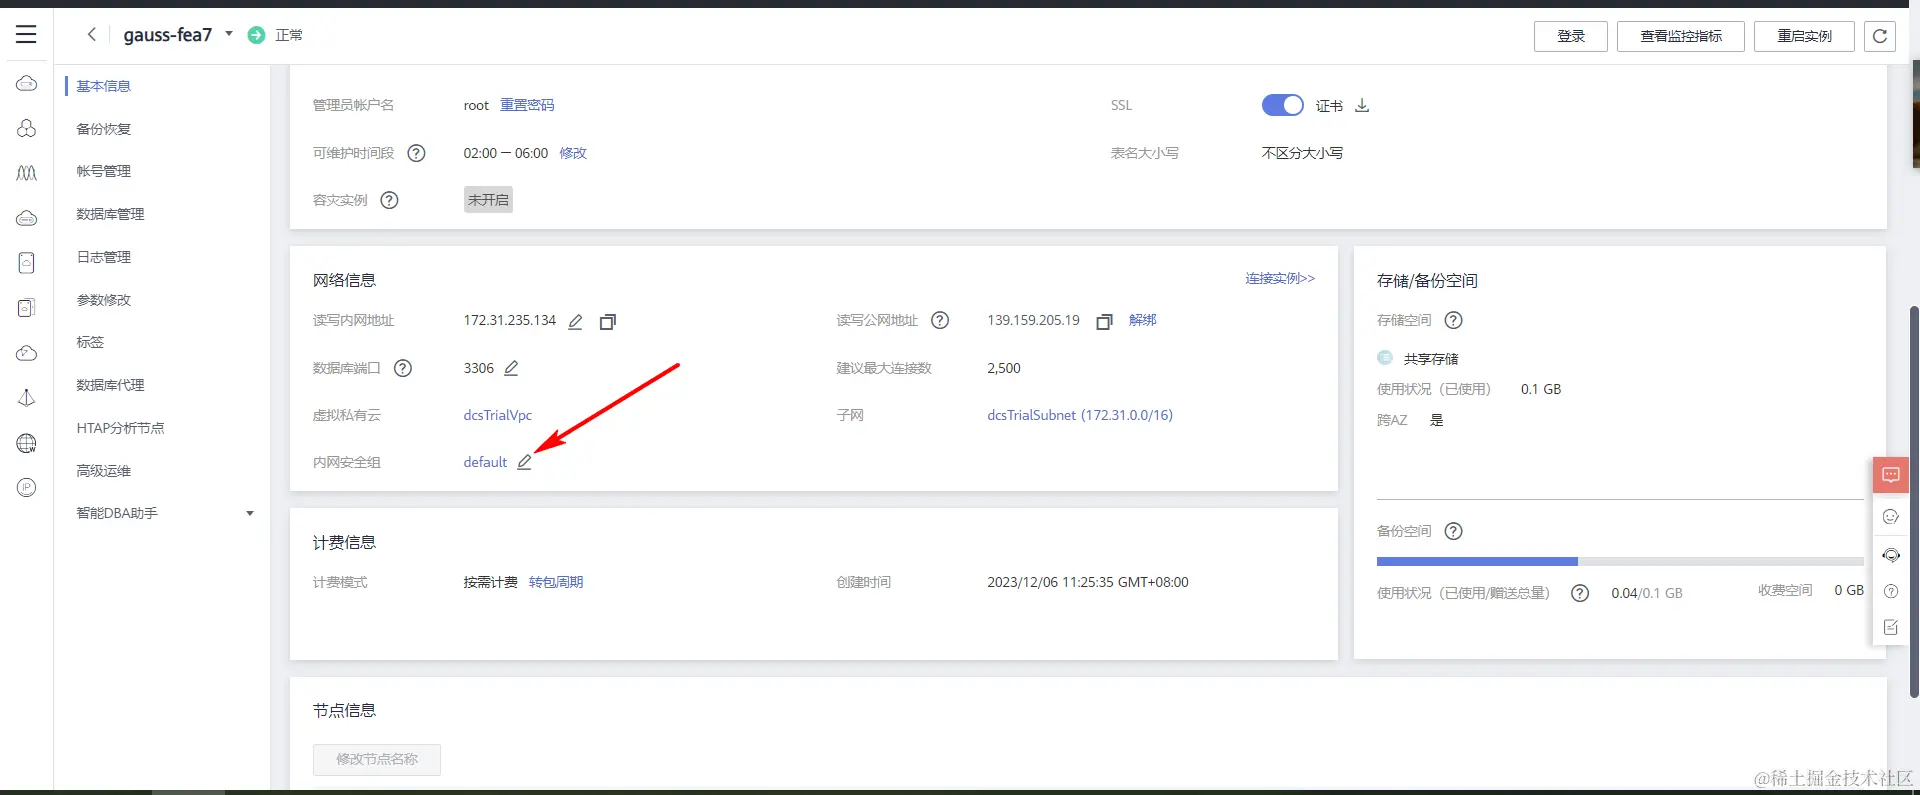The width and height of the screenshot is (1920, 795).
Task: Edit the 内网安全组 default group
Action: 525,462
